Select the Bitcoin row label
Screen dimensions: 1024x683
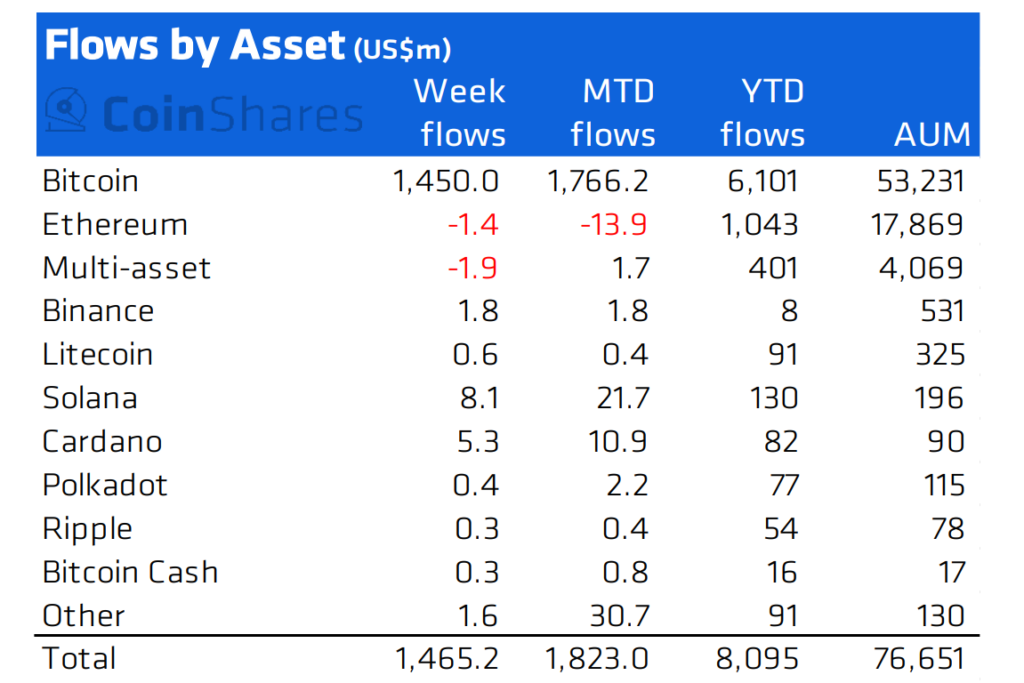90,181
